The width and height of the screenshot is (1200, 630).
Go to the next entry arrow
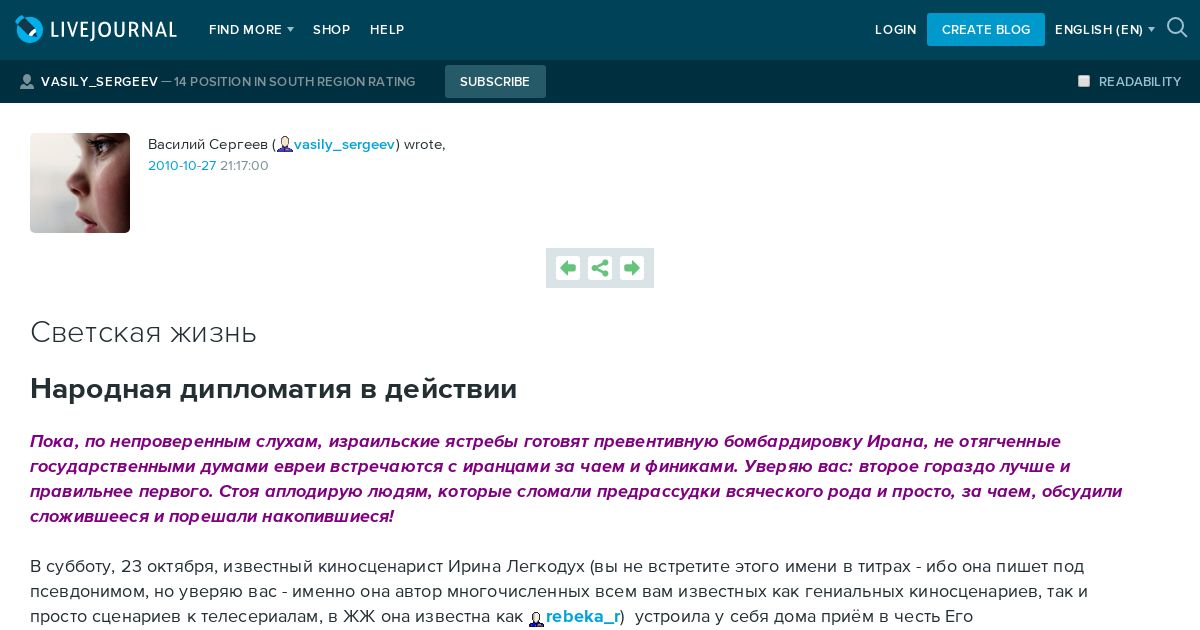pos(632,268)
